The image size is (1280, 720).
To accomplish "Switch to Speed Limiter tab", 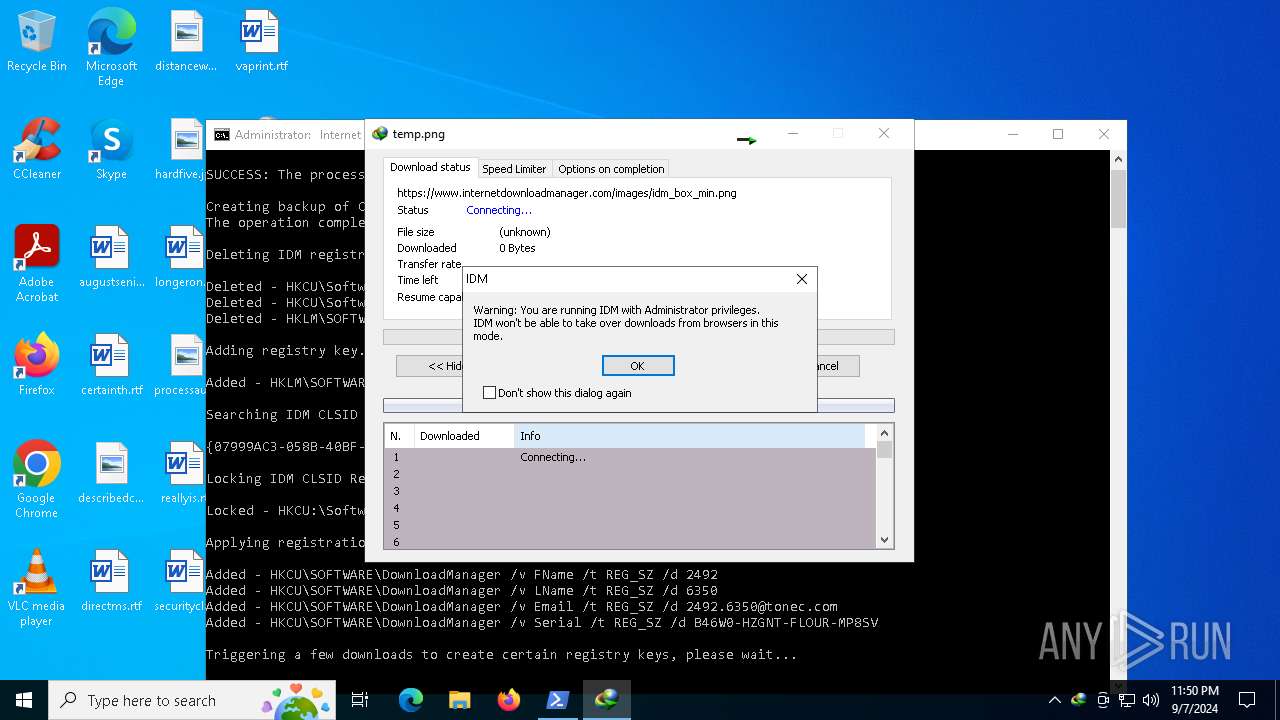I will pos(514,169).
